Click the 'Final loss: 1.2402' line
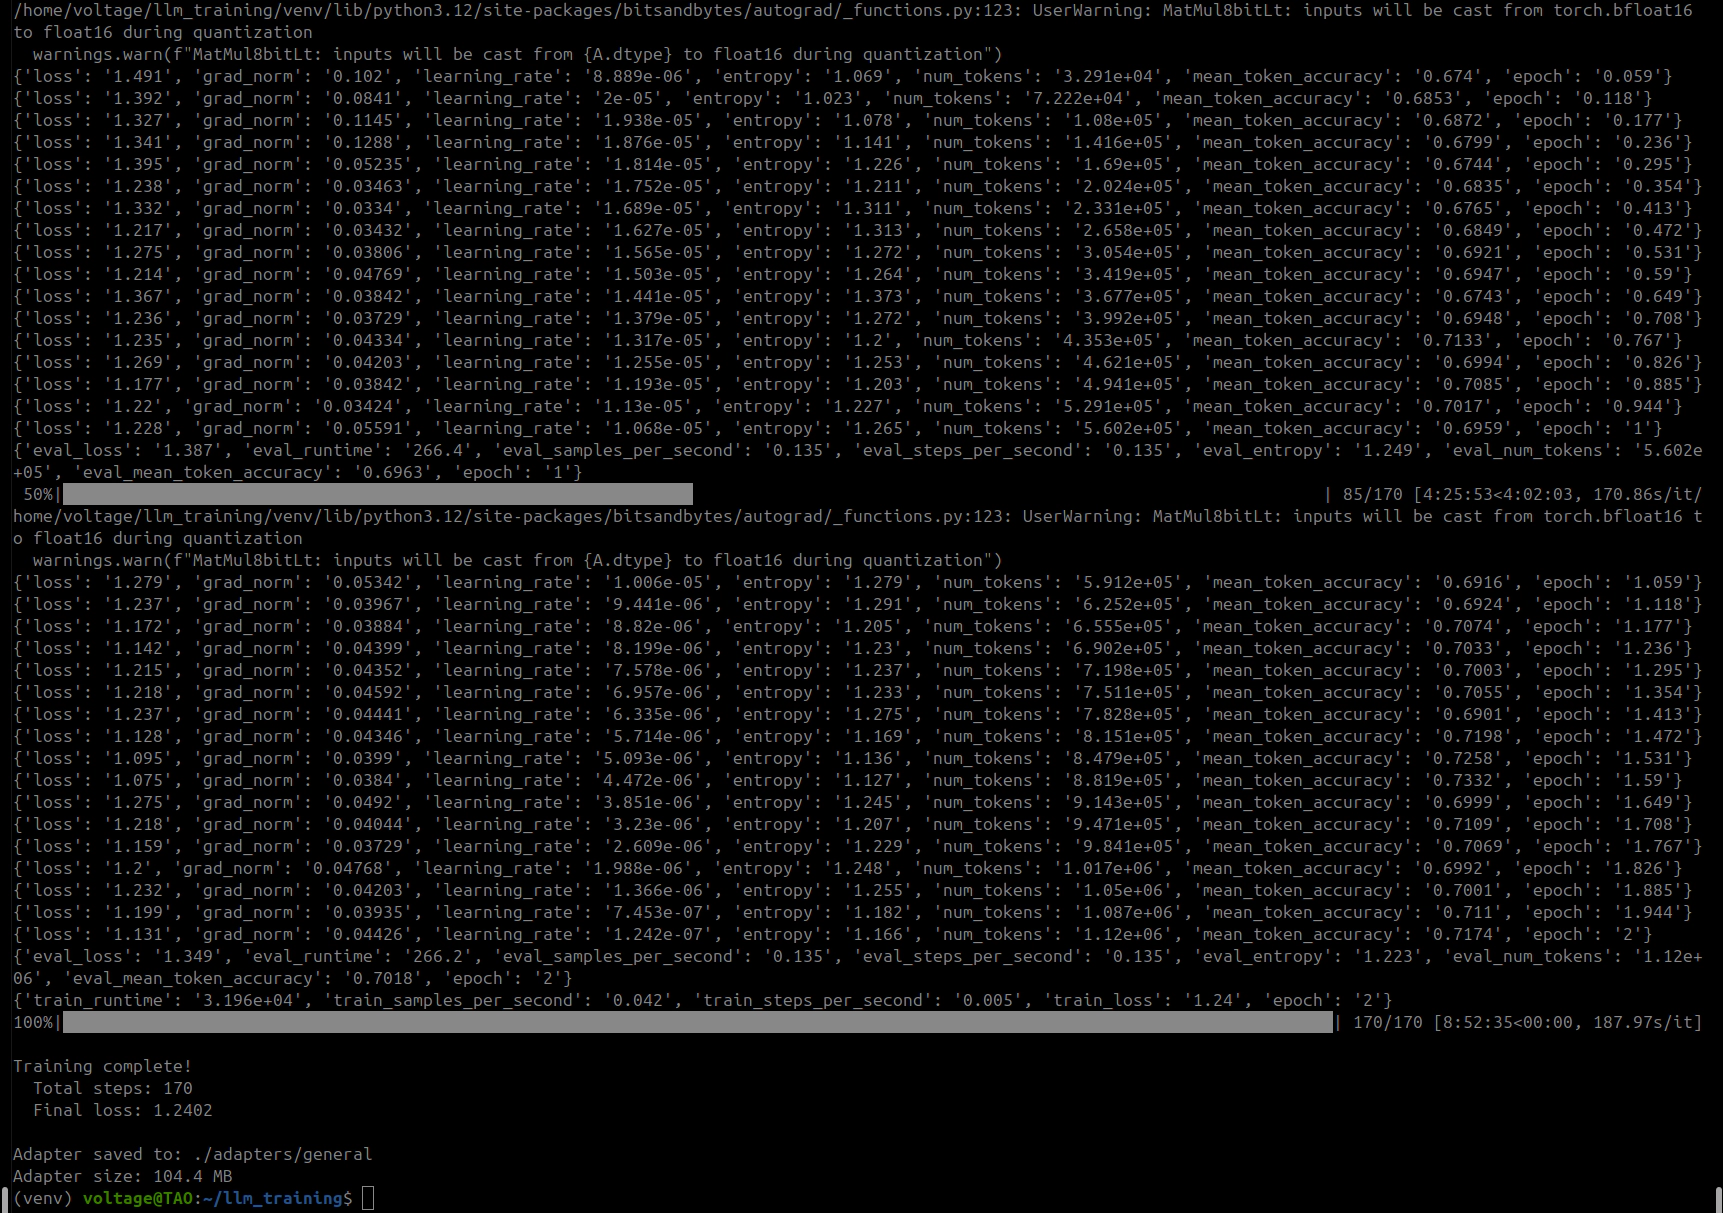 click(x=122, y=1110)
